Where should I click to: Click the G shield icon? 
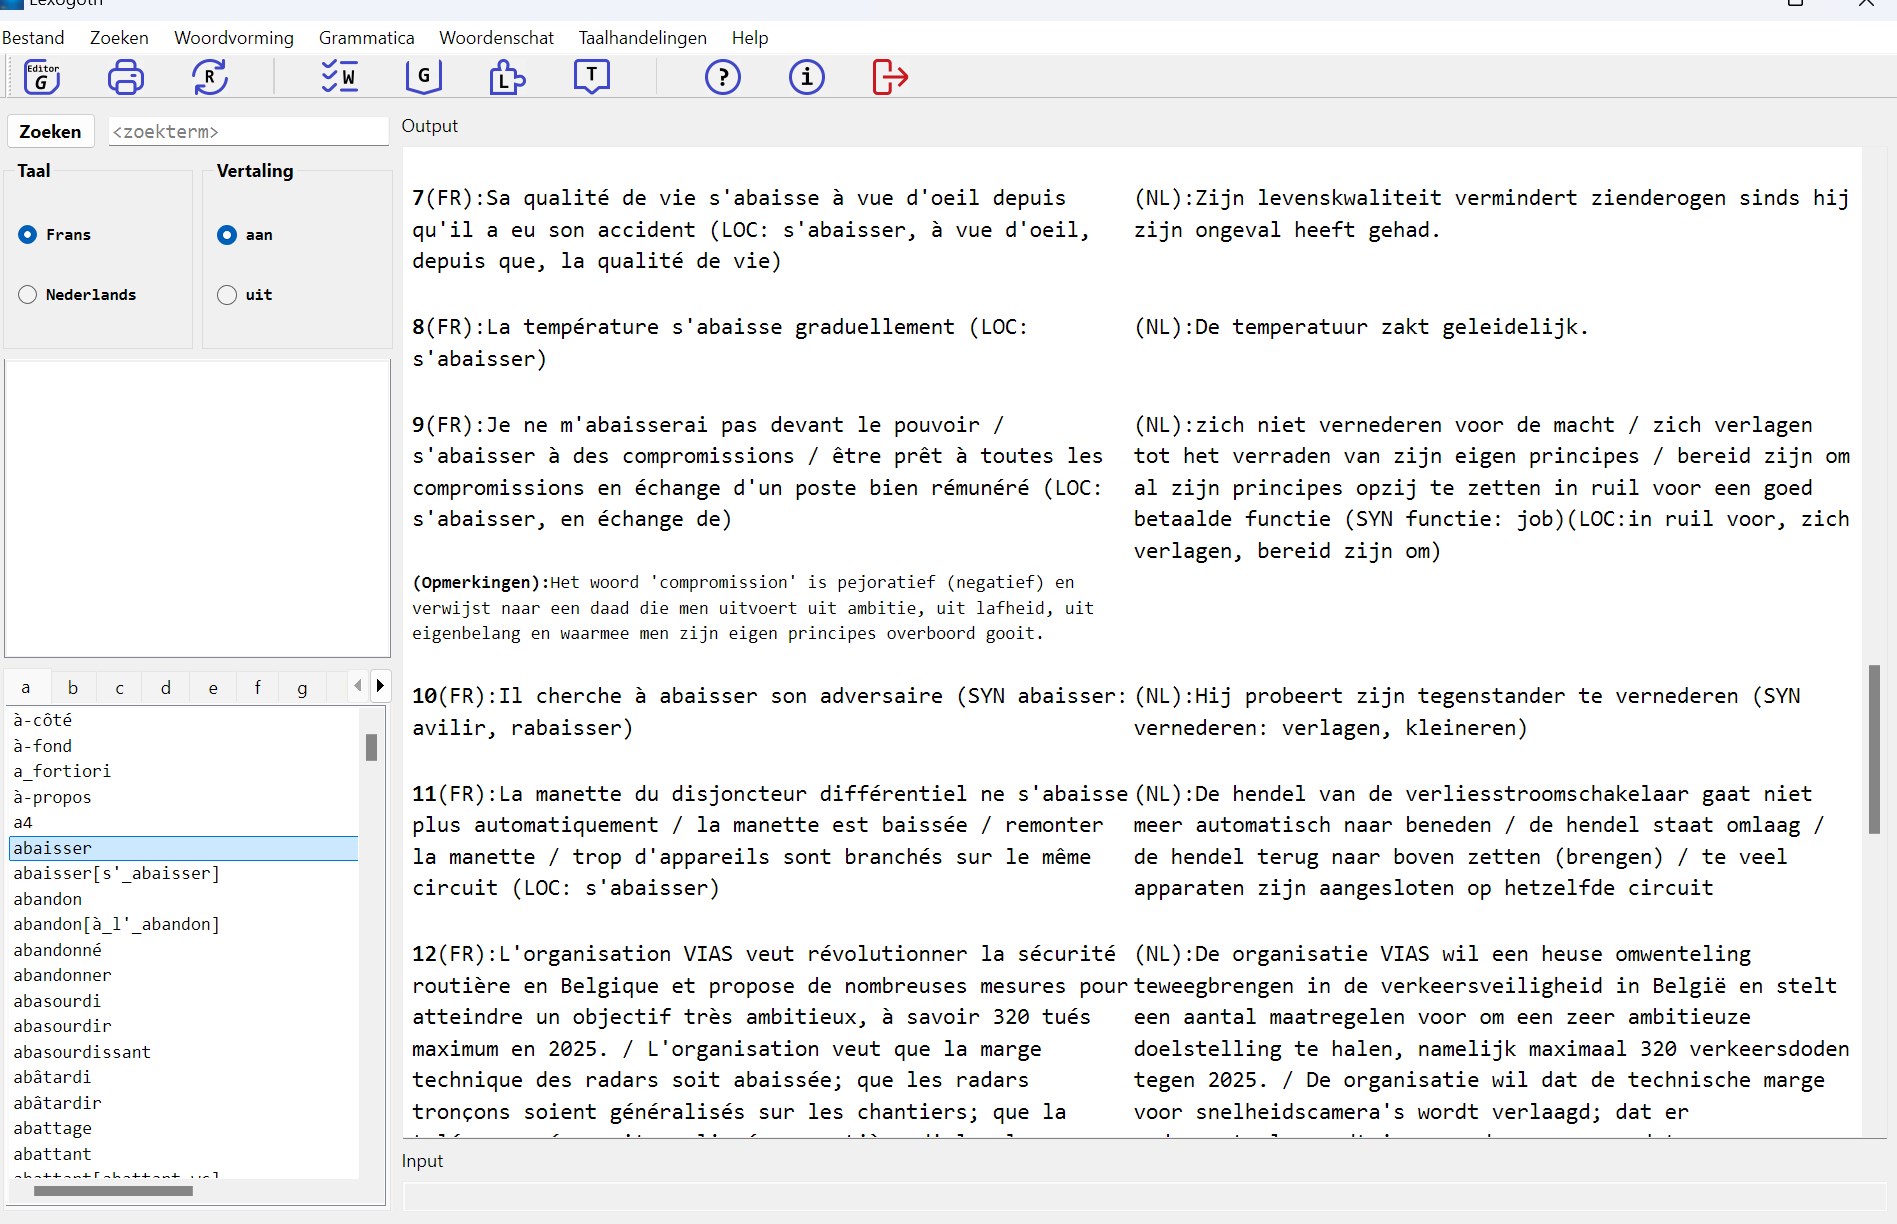pos(423,77)
